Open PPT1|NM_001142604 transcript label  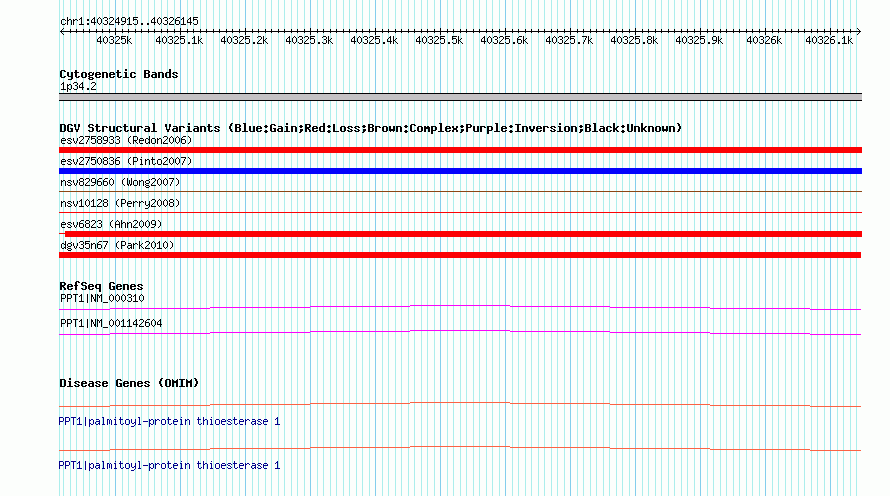click(111, 323)
